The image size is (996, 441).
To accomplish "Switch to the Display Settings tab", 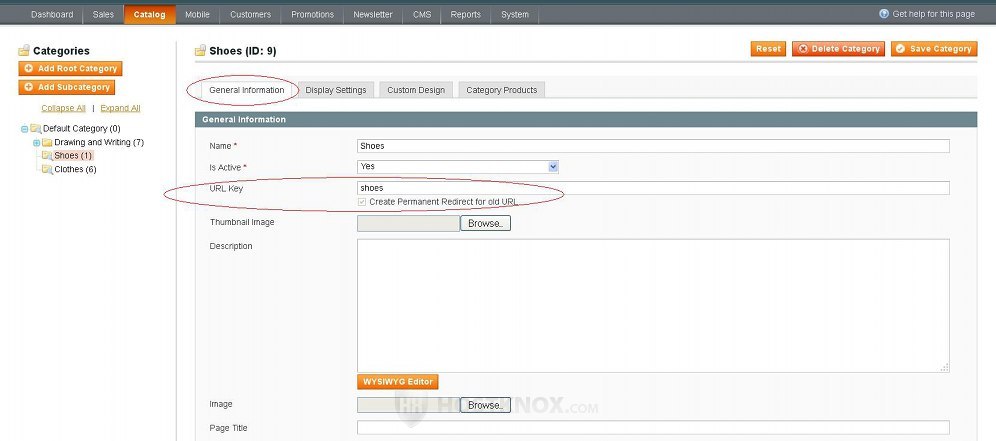I will (336, 90).
